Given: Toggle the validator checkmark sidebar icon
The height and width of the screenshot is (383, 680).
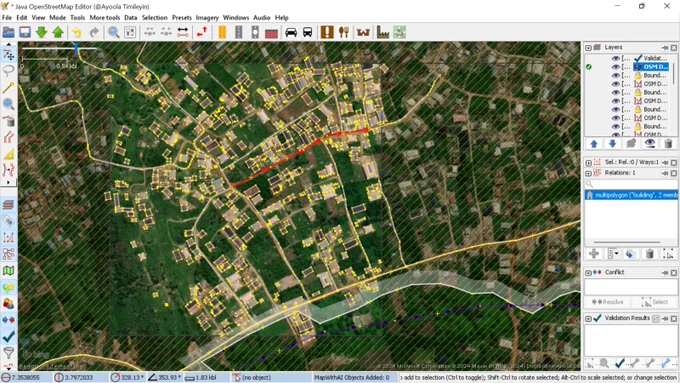Looking at the screenshot, I should pos(8,337).
